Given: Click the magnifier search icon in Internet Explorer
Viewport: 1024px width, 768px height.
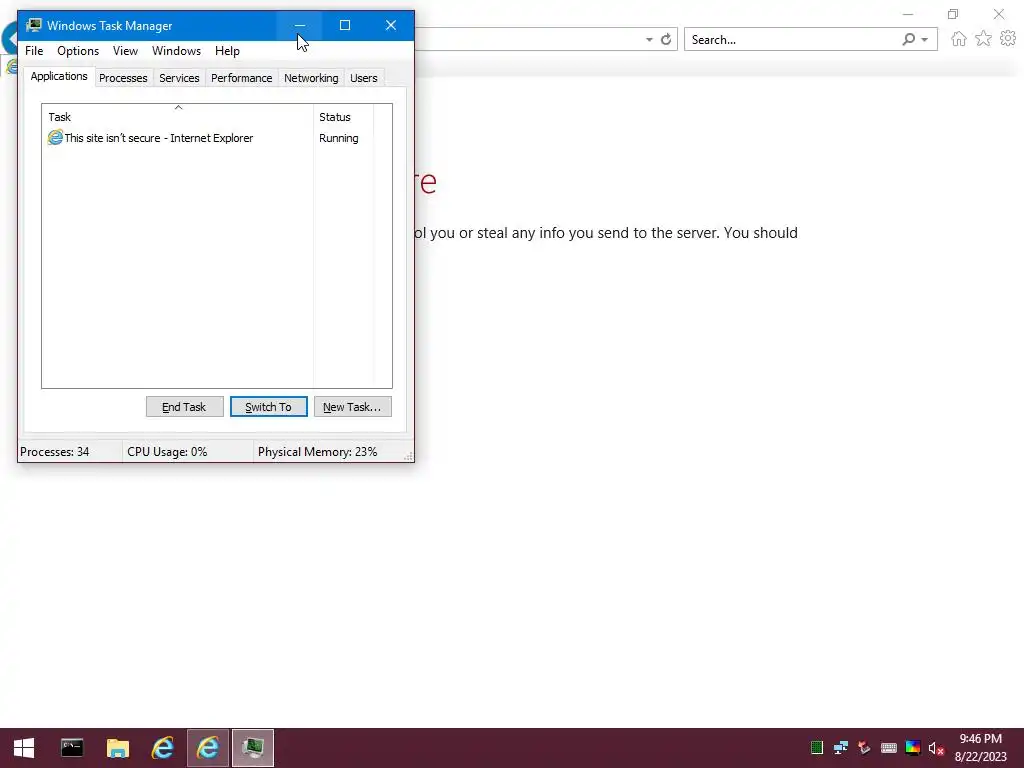Looking at the screenshot, I should [908, 40].
